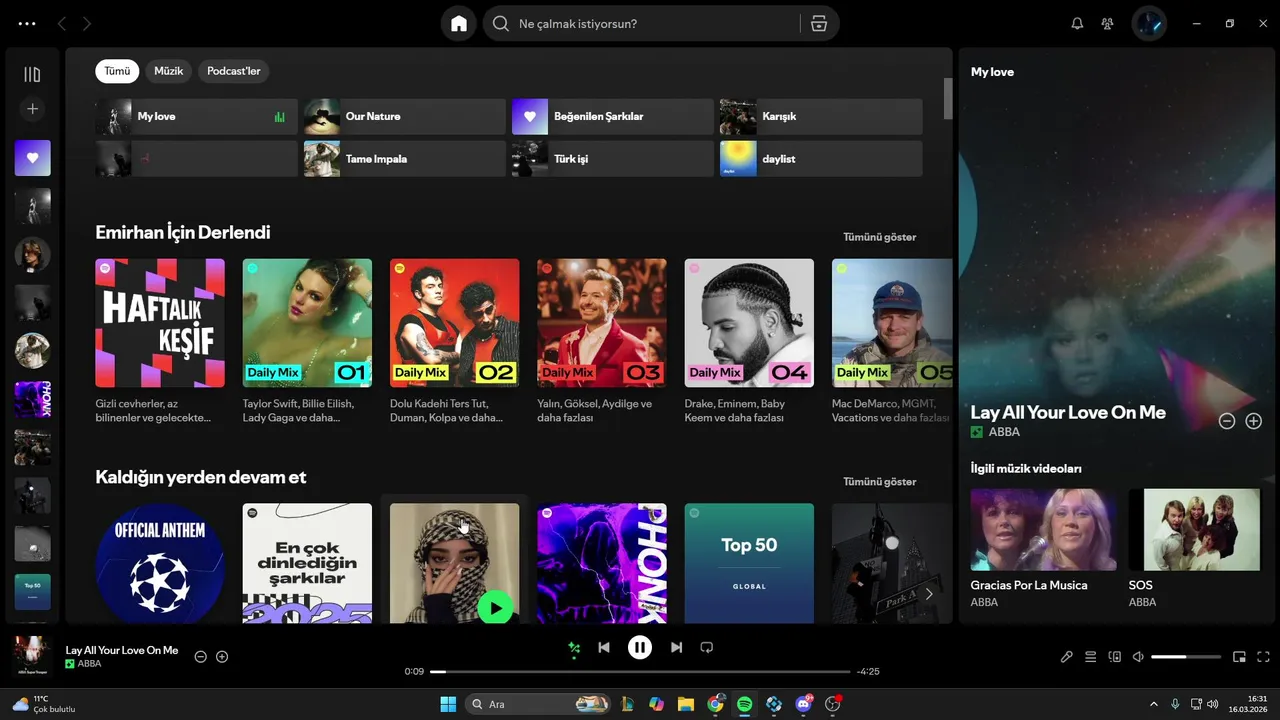Expand Your Library sidebar
The width and height of the screenshot is (1280, 720).
coord(32,74)
